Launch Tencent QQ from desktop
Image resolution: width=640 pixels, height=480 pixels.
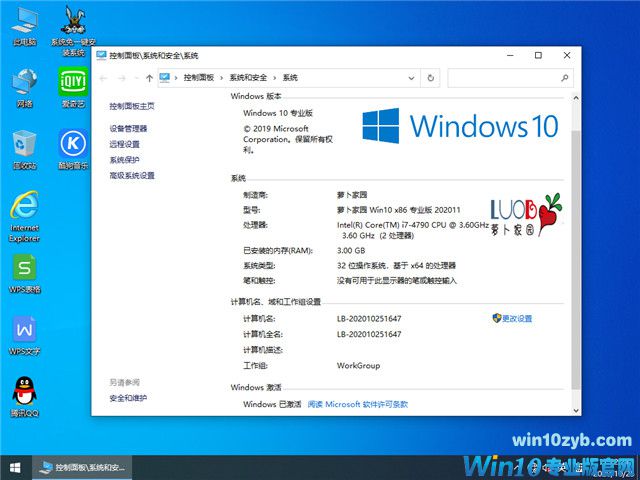(x=24, y=397)
